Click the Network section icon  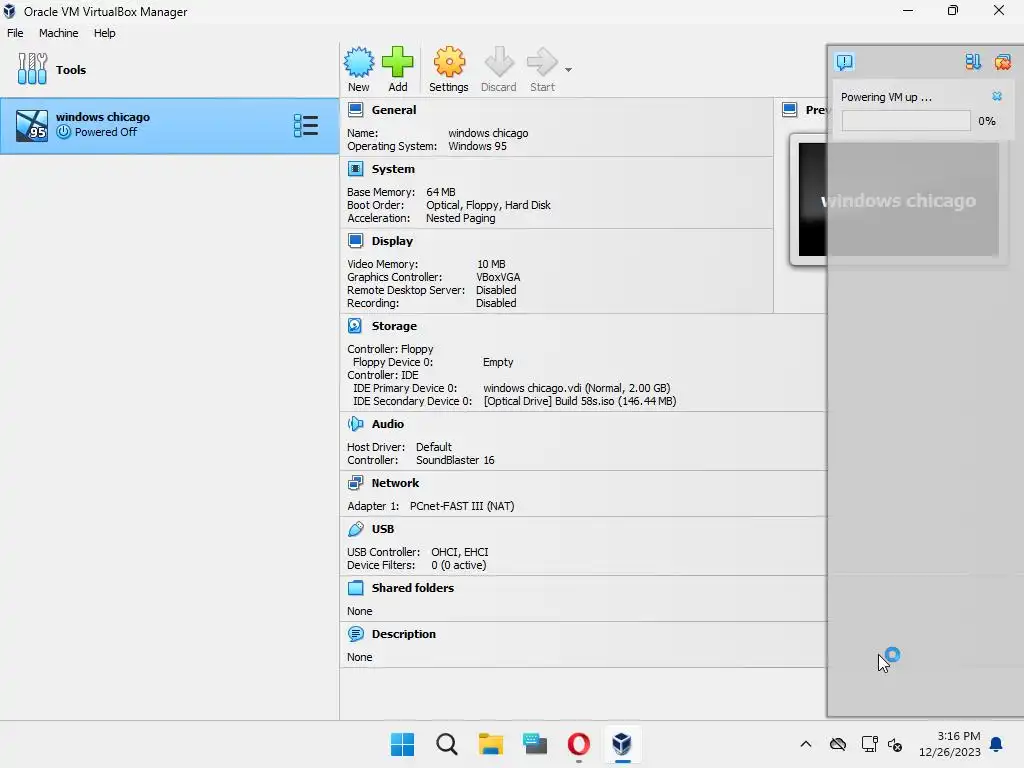click(x=355, y=483)
